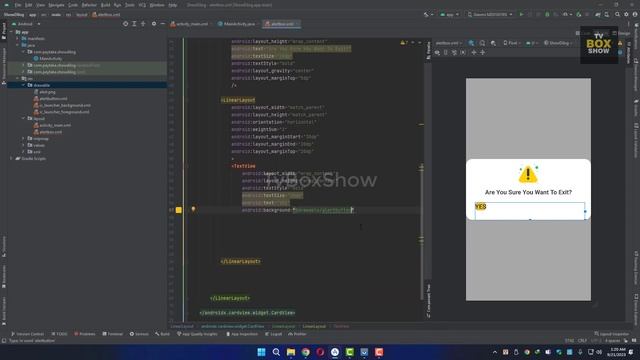Click the design surface select icon
Screen dimensions: 640x360
tap(471, 43)
